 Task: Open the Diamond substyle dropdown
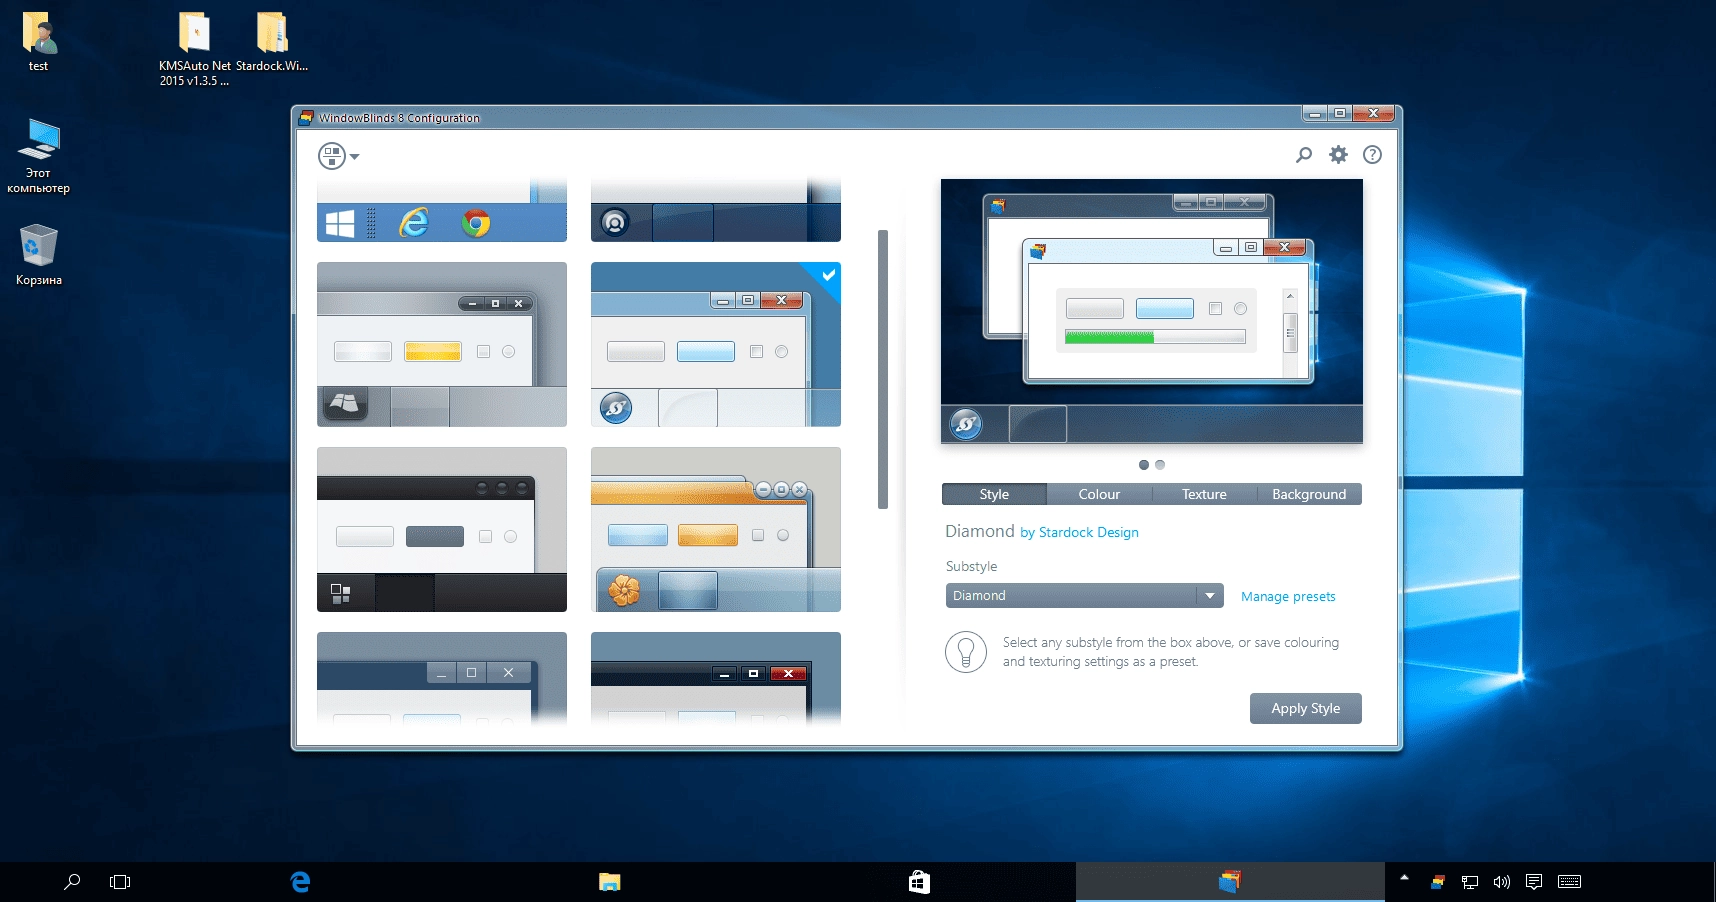click(1084, 596)
